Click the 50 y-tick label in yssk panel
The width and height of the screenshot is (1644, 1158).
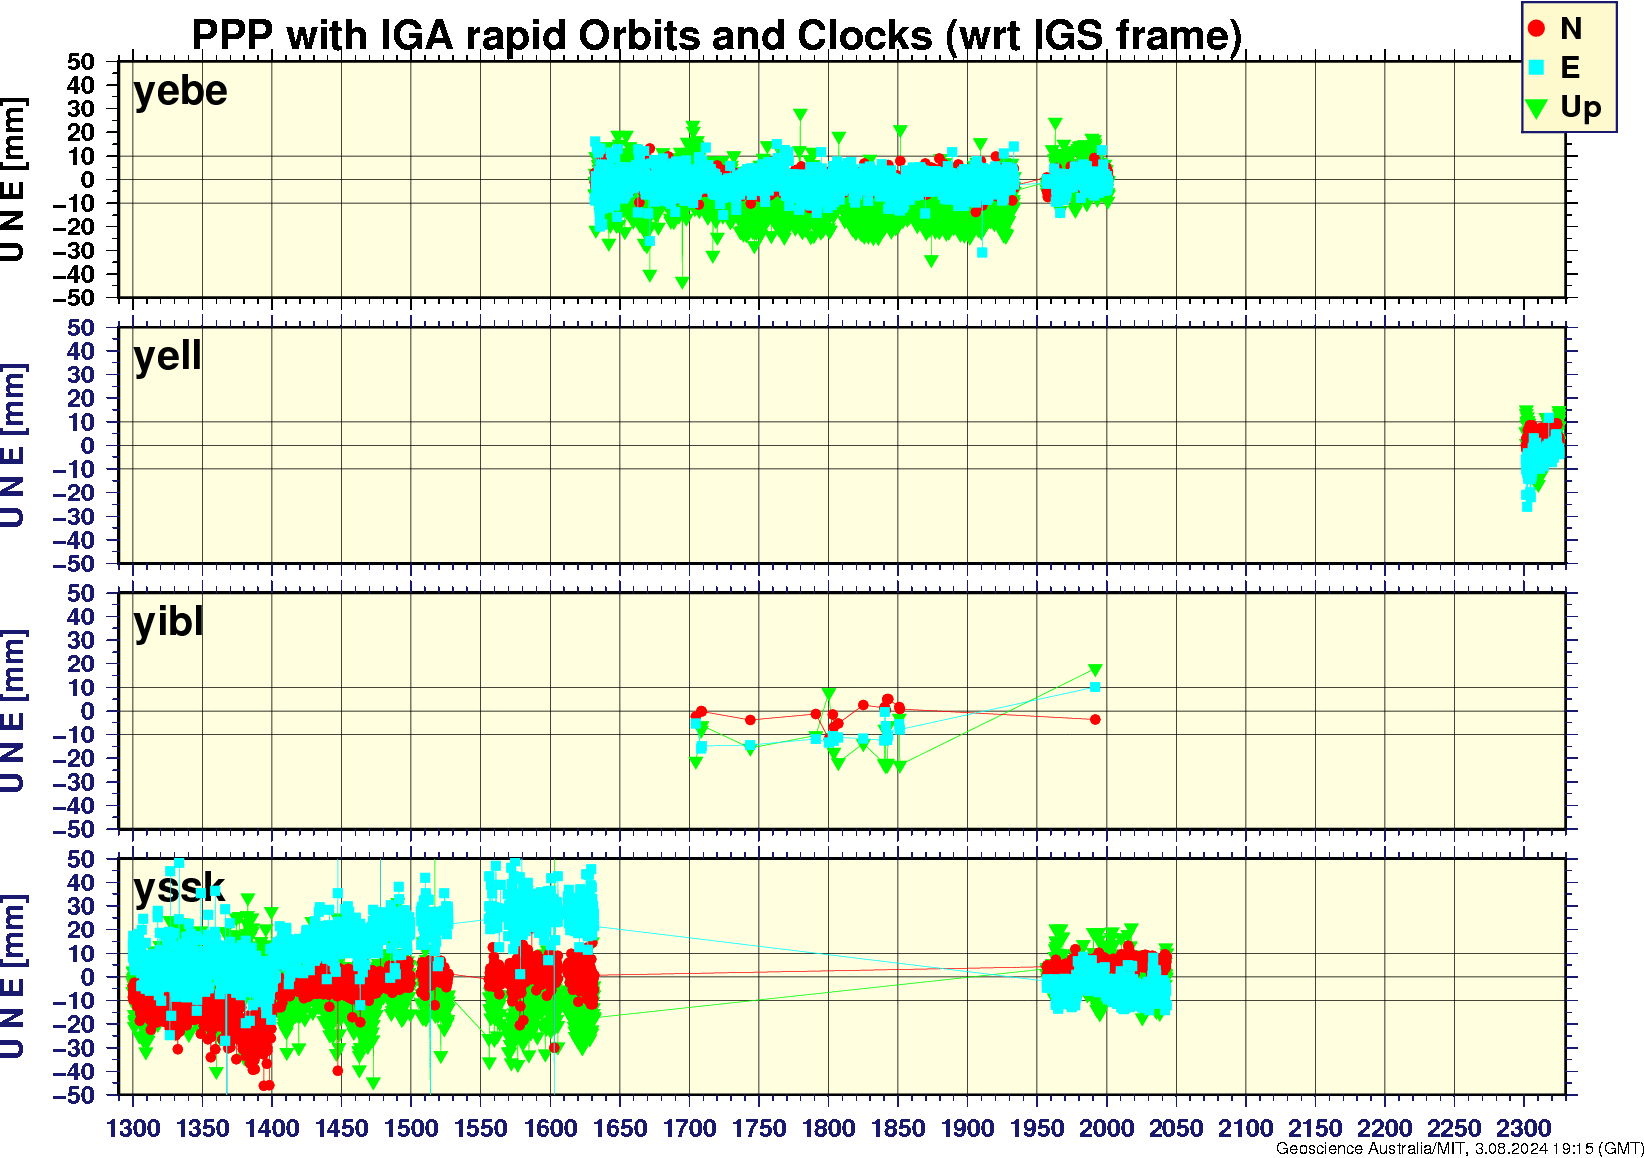point(82,859)
